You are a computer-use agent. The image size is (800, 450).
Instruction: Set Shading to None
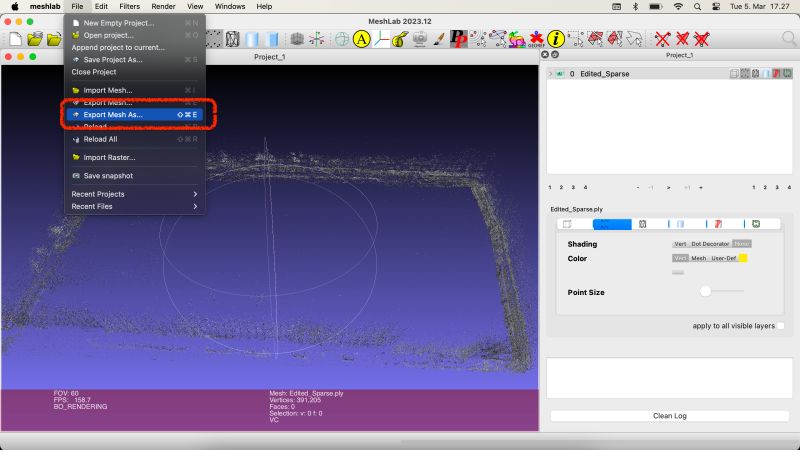tap(741, 244)
